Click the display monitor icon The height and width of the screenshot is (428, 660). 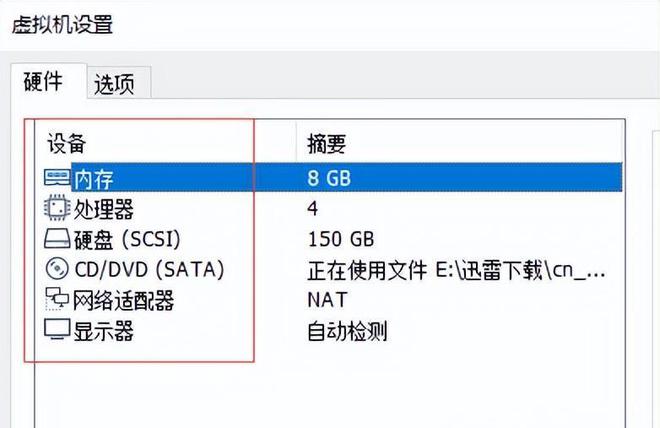point(58,330)
